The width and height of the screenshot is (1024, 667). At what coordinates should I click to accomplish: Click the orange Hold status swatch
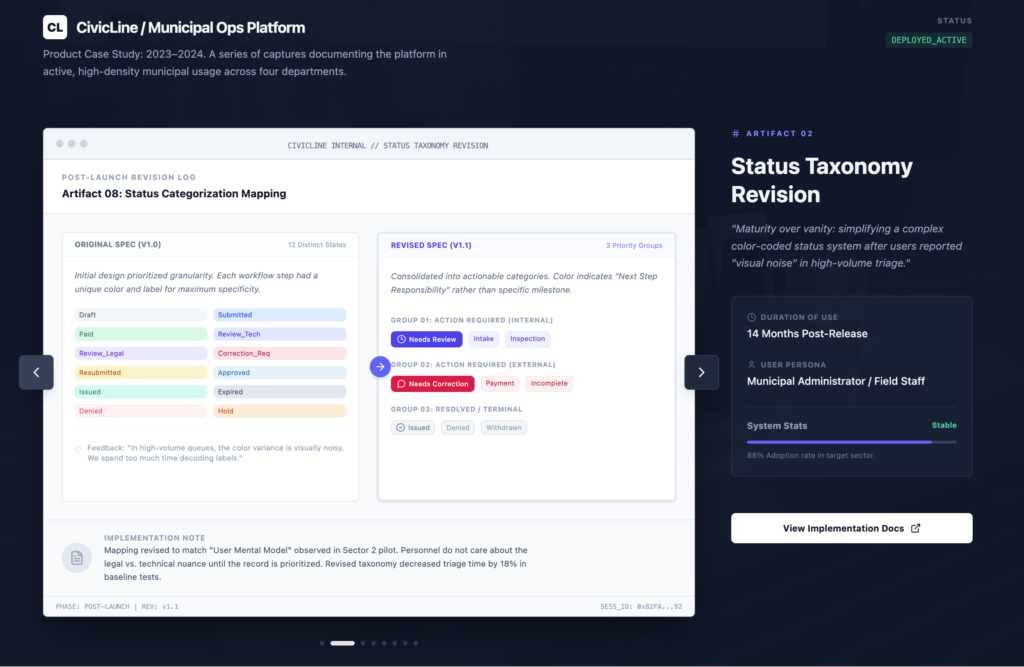coord(280,411)
